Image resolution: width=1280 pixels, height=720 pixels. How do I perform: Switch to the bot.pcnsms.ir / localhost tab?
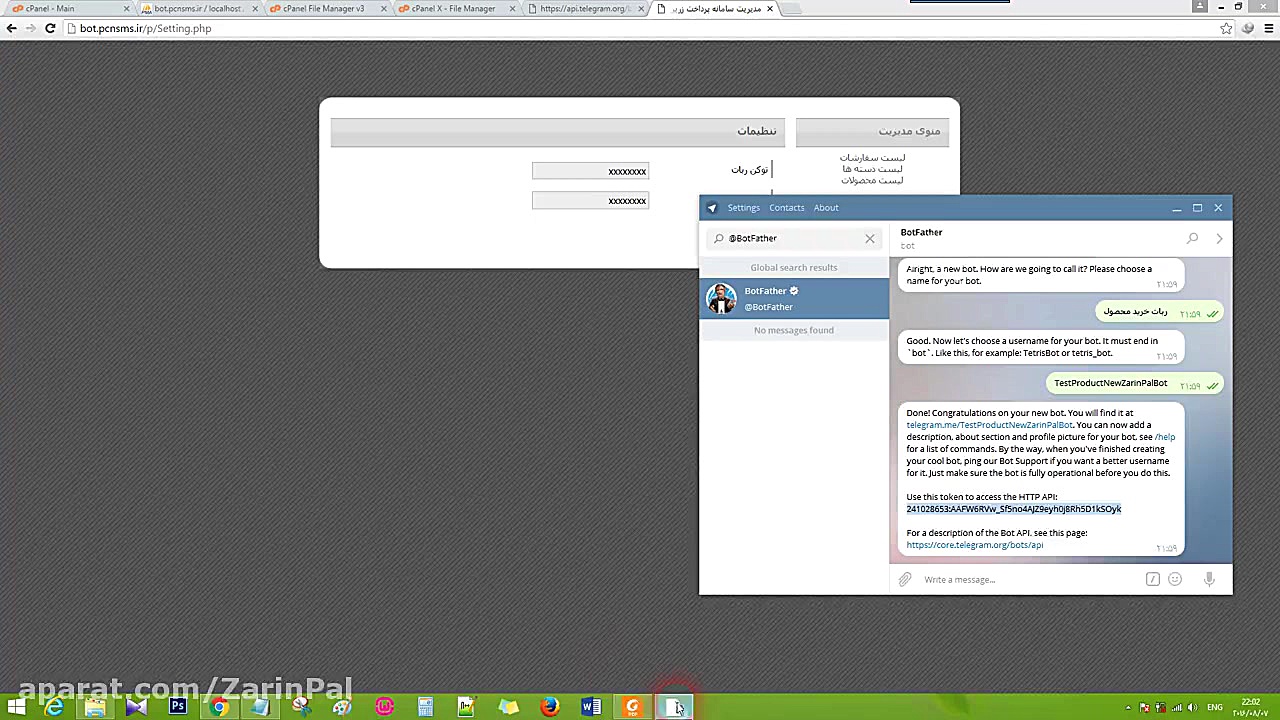click(198, 9)
